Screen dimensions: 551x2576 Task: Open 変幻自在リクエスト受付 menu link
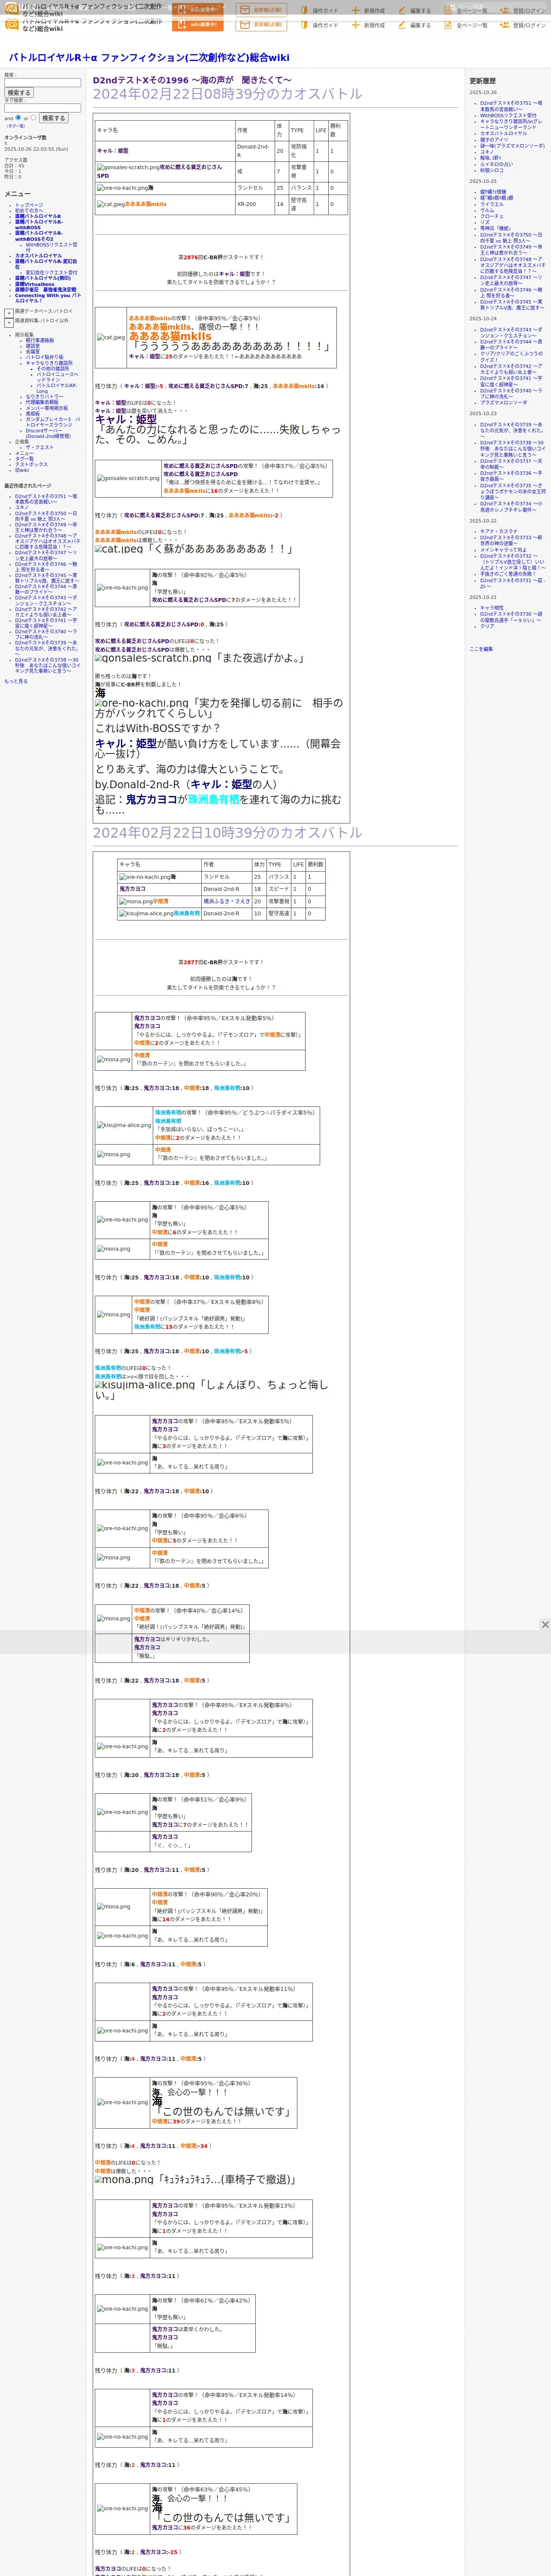coord(51,272)
